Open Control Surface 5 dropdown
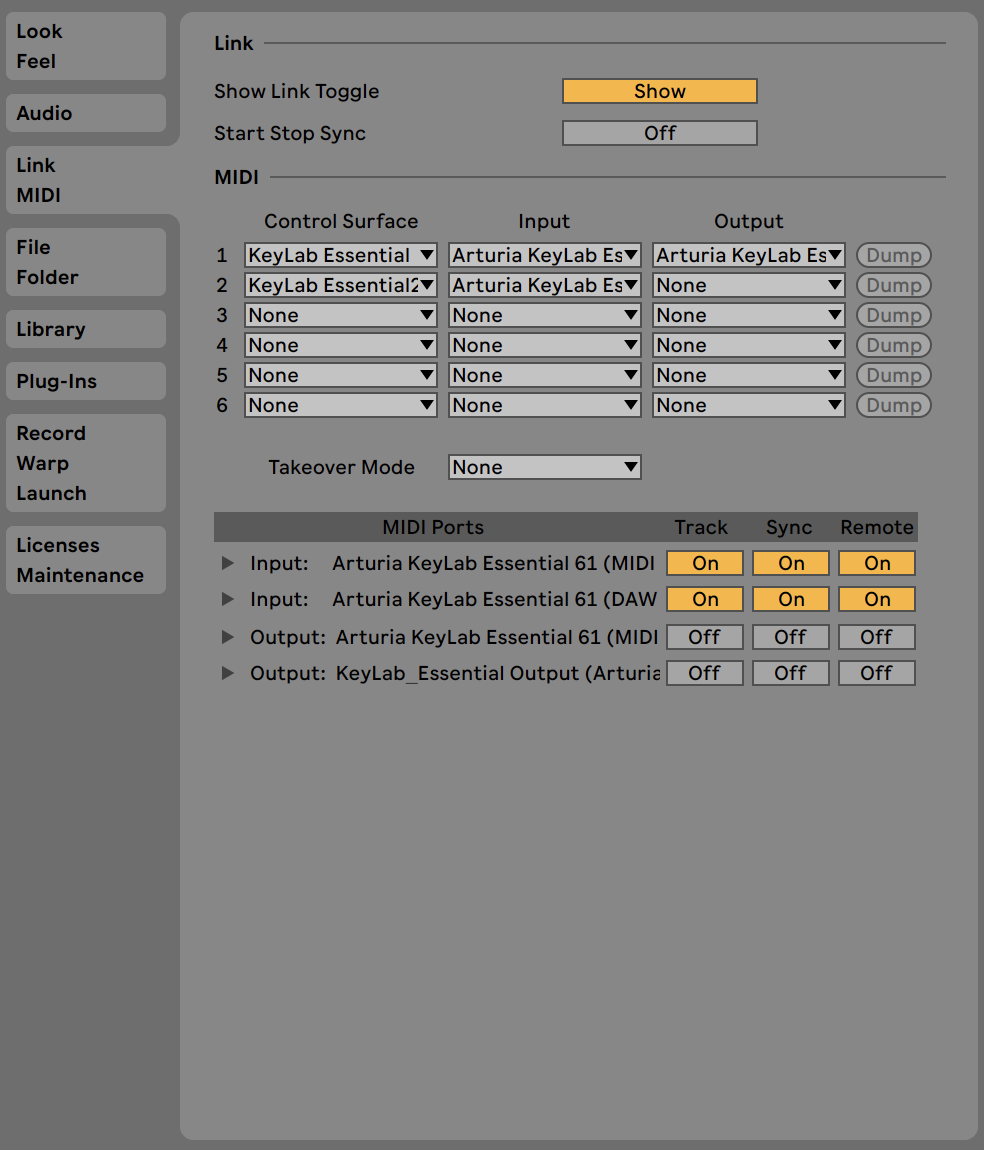The height and width of the screenshot is (1150, 984). 341,376
